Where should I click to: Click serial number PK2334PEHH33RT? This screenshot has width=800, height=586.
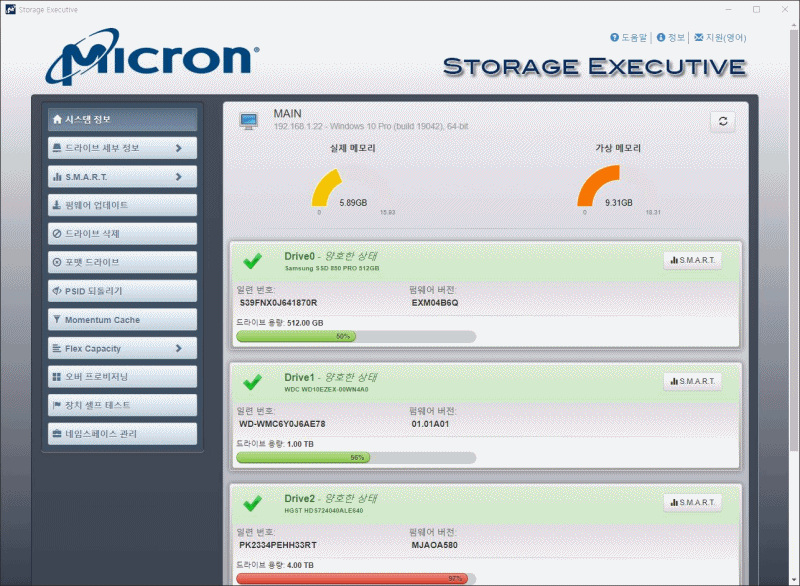278,545
